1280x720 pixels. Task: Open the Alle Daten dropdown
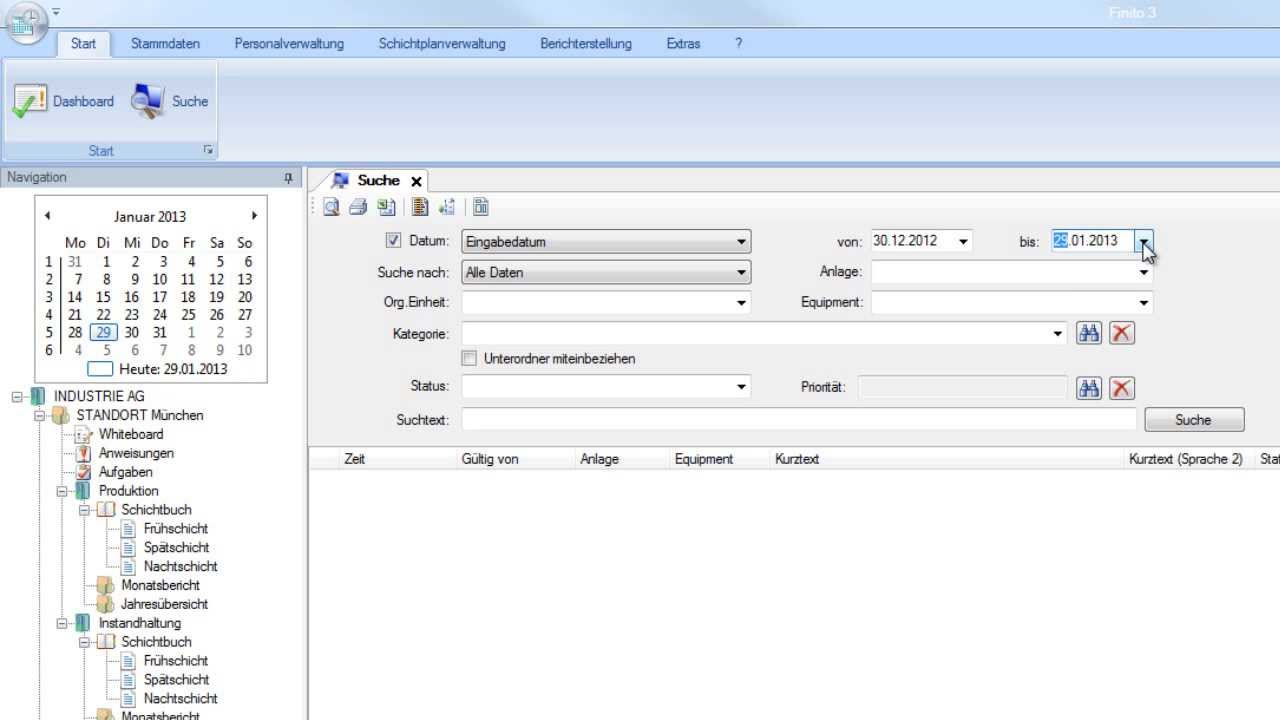[741, 272]
